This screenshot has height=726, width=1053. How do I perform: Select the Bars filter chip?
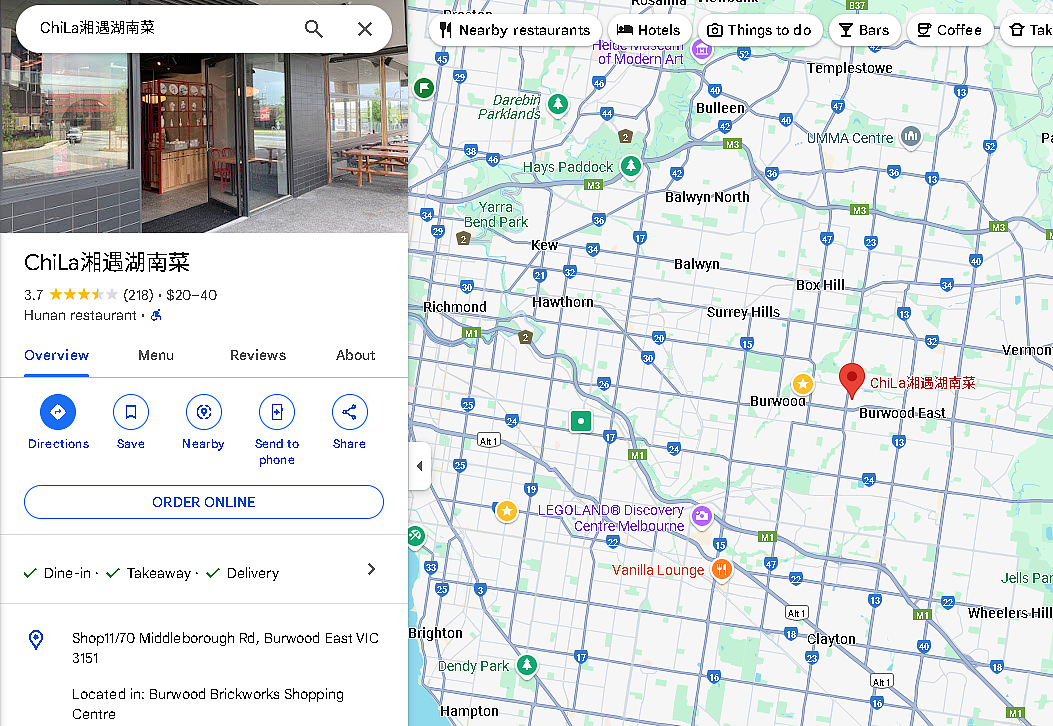point(864,30)
